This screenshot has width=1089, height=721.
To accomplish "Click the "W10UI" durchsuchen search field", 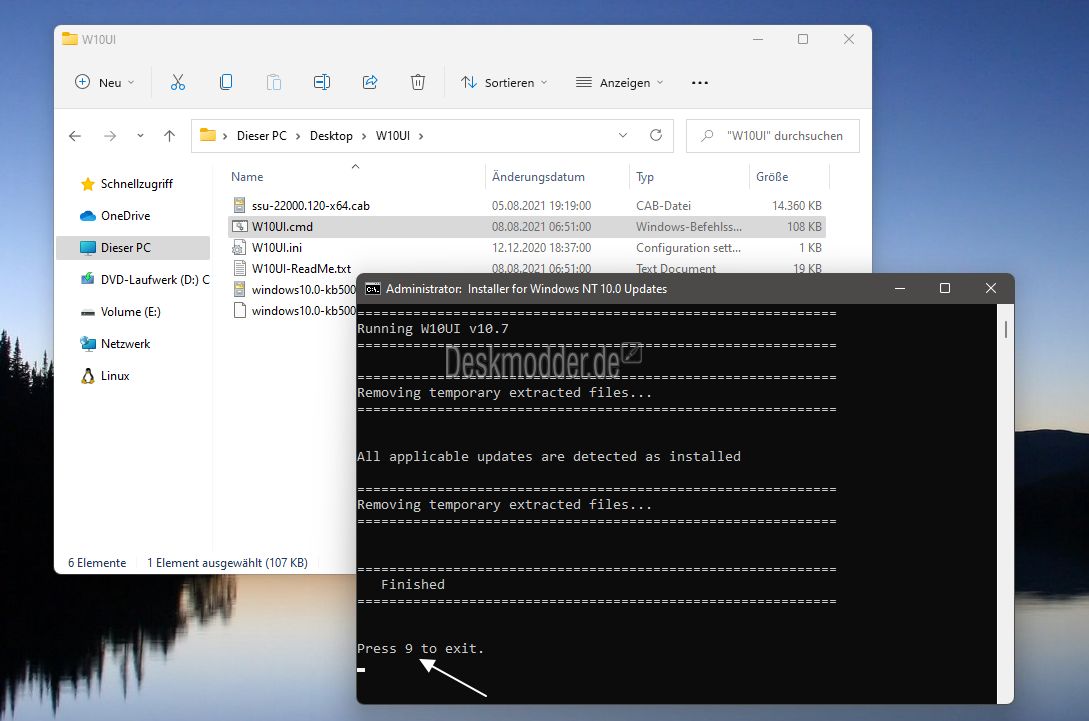I will (x=773, y=136).
